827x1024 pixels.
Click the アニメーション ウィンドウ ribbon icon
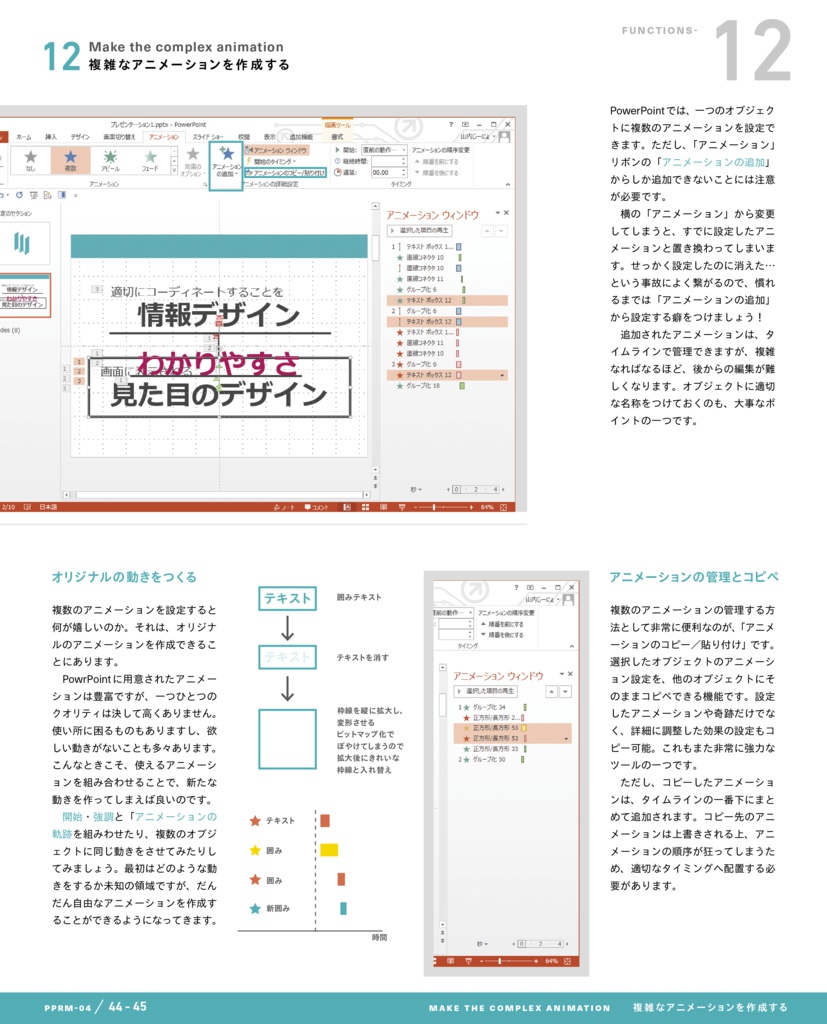[x=248, y=151]
